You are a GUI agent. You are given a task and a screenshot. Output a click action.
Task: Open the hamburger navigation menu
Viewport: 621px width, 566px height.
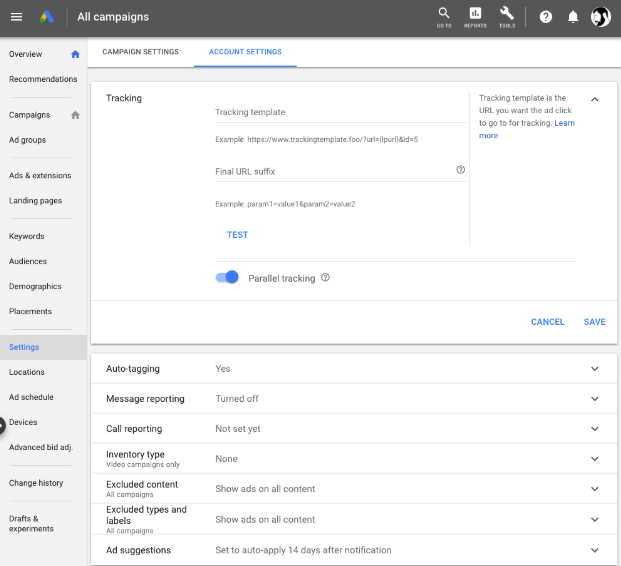pos(16,17)
